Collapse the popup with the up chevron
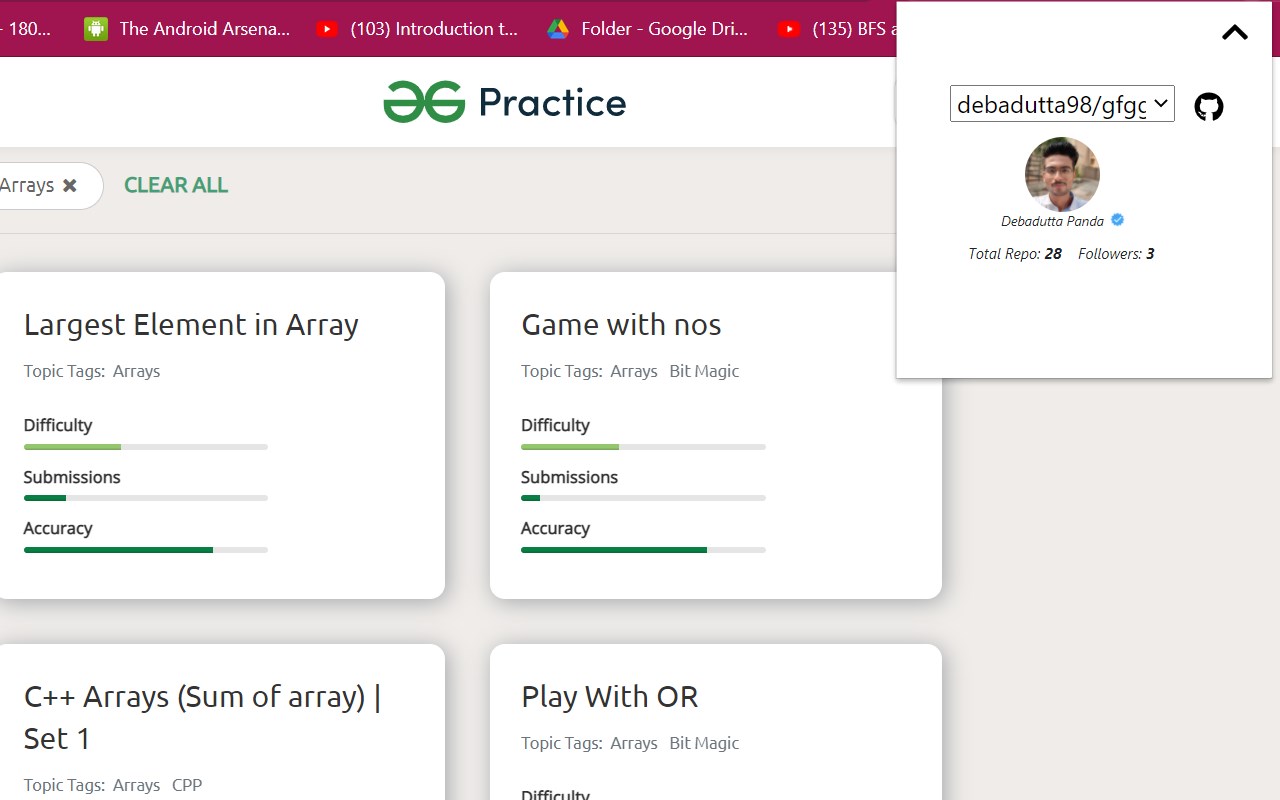Viewport: 1280px width, 800px height. (x=1235, y=33)
